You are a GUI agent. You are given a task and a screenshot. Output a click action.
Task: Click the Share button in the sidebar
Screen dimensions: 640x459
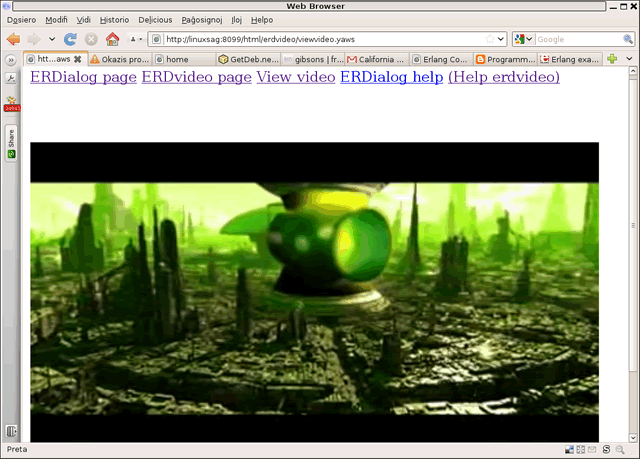point(11,144)
